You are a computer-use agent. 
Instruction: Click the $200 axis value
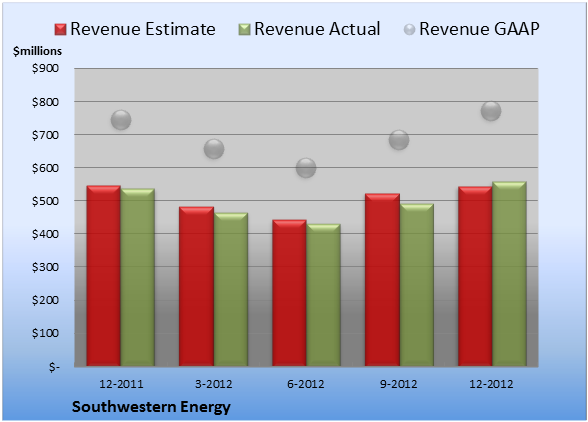coord(45,300)
